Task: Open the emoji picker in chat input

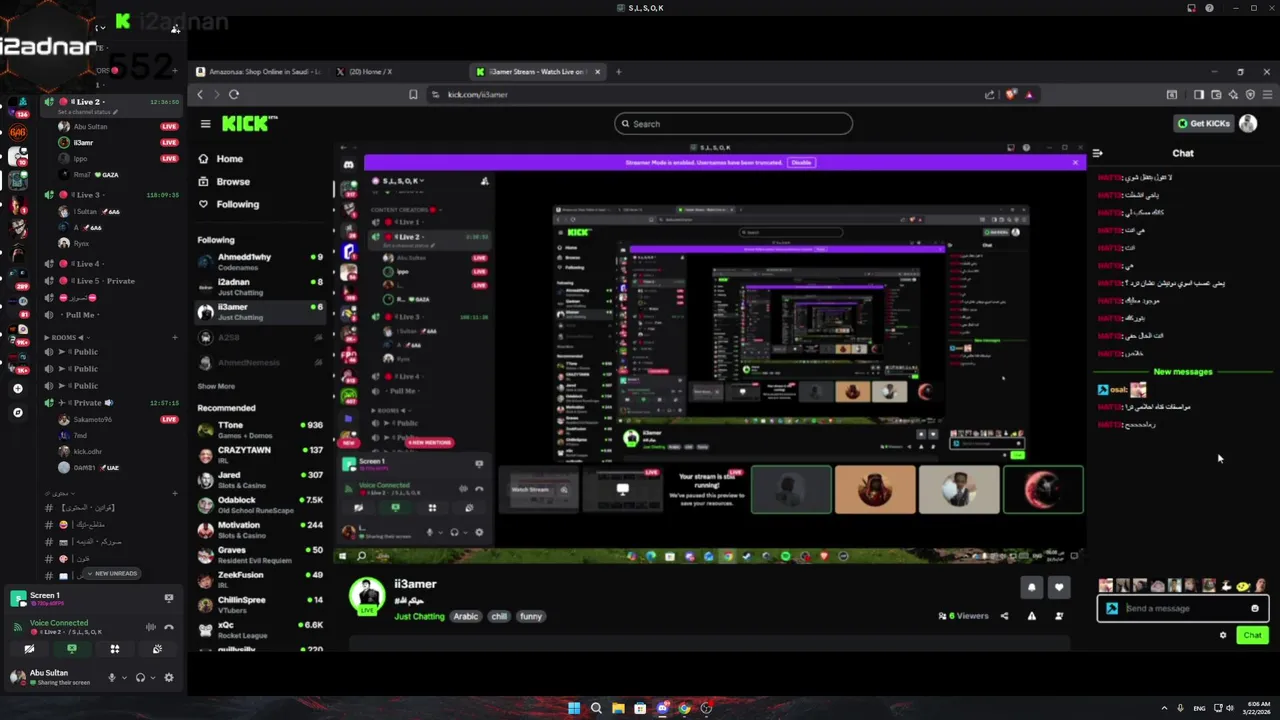Action: [1255, 608]
